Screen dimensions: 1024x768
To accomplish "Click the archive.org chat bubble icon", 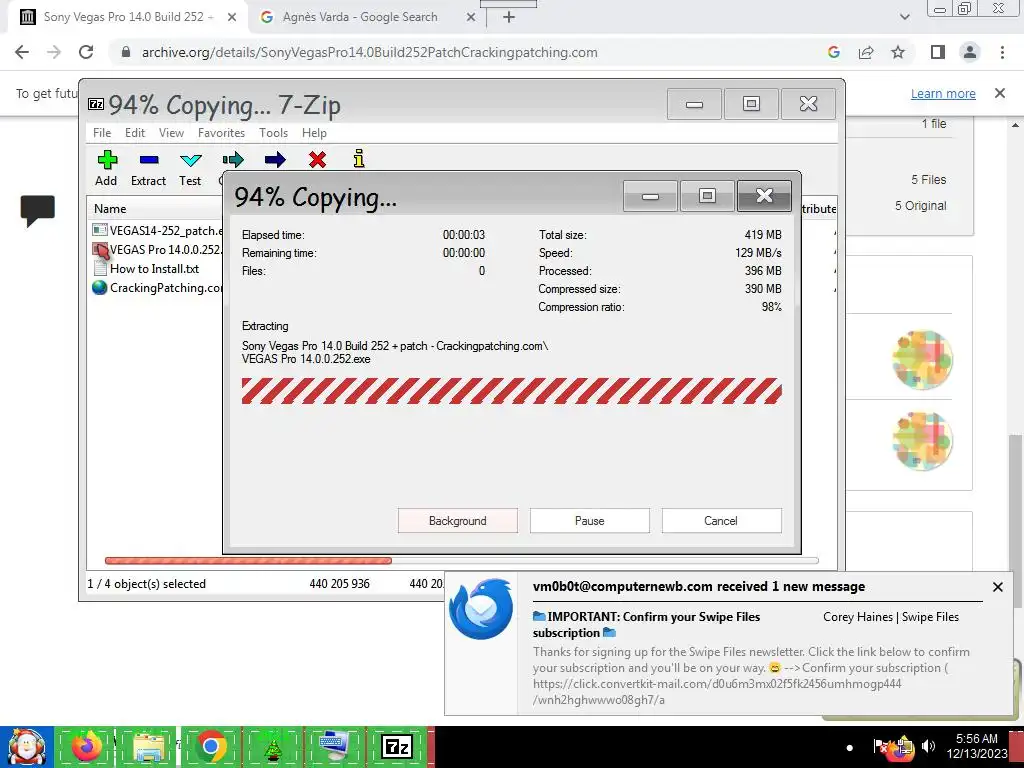I will (37, 210).
